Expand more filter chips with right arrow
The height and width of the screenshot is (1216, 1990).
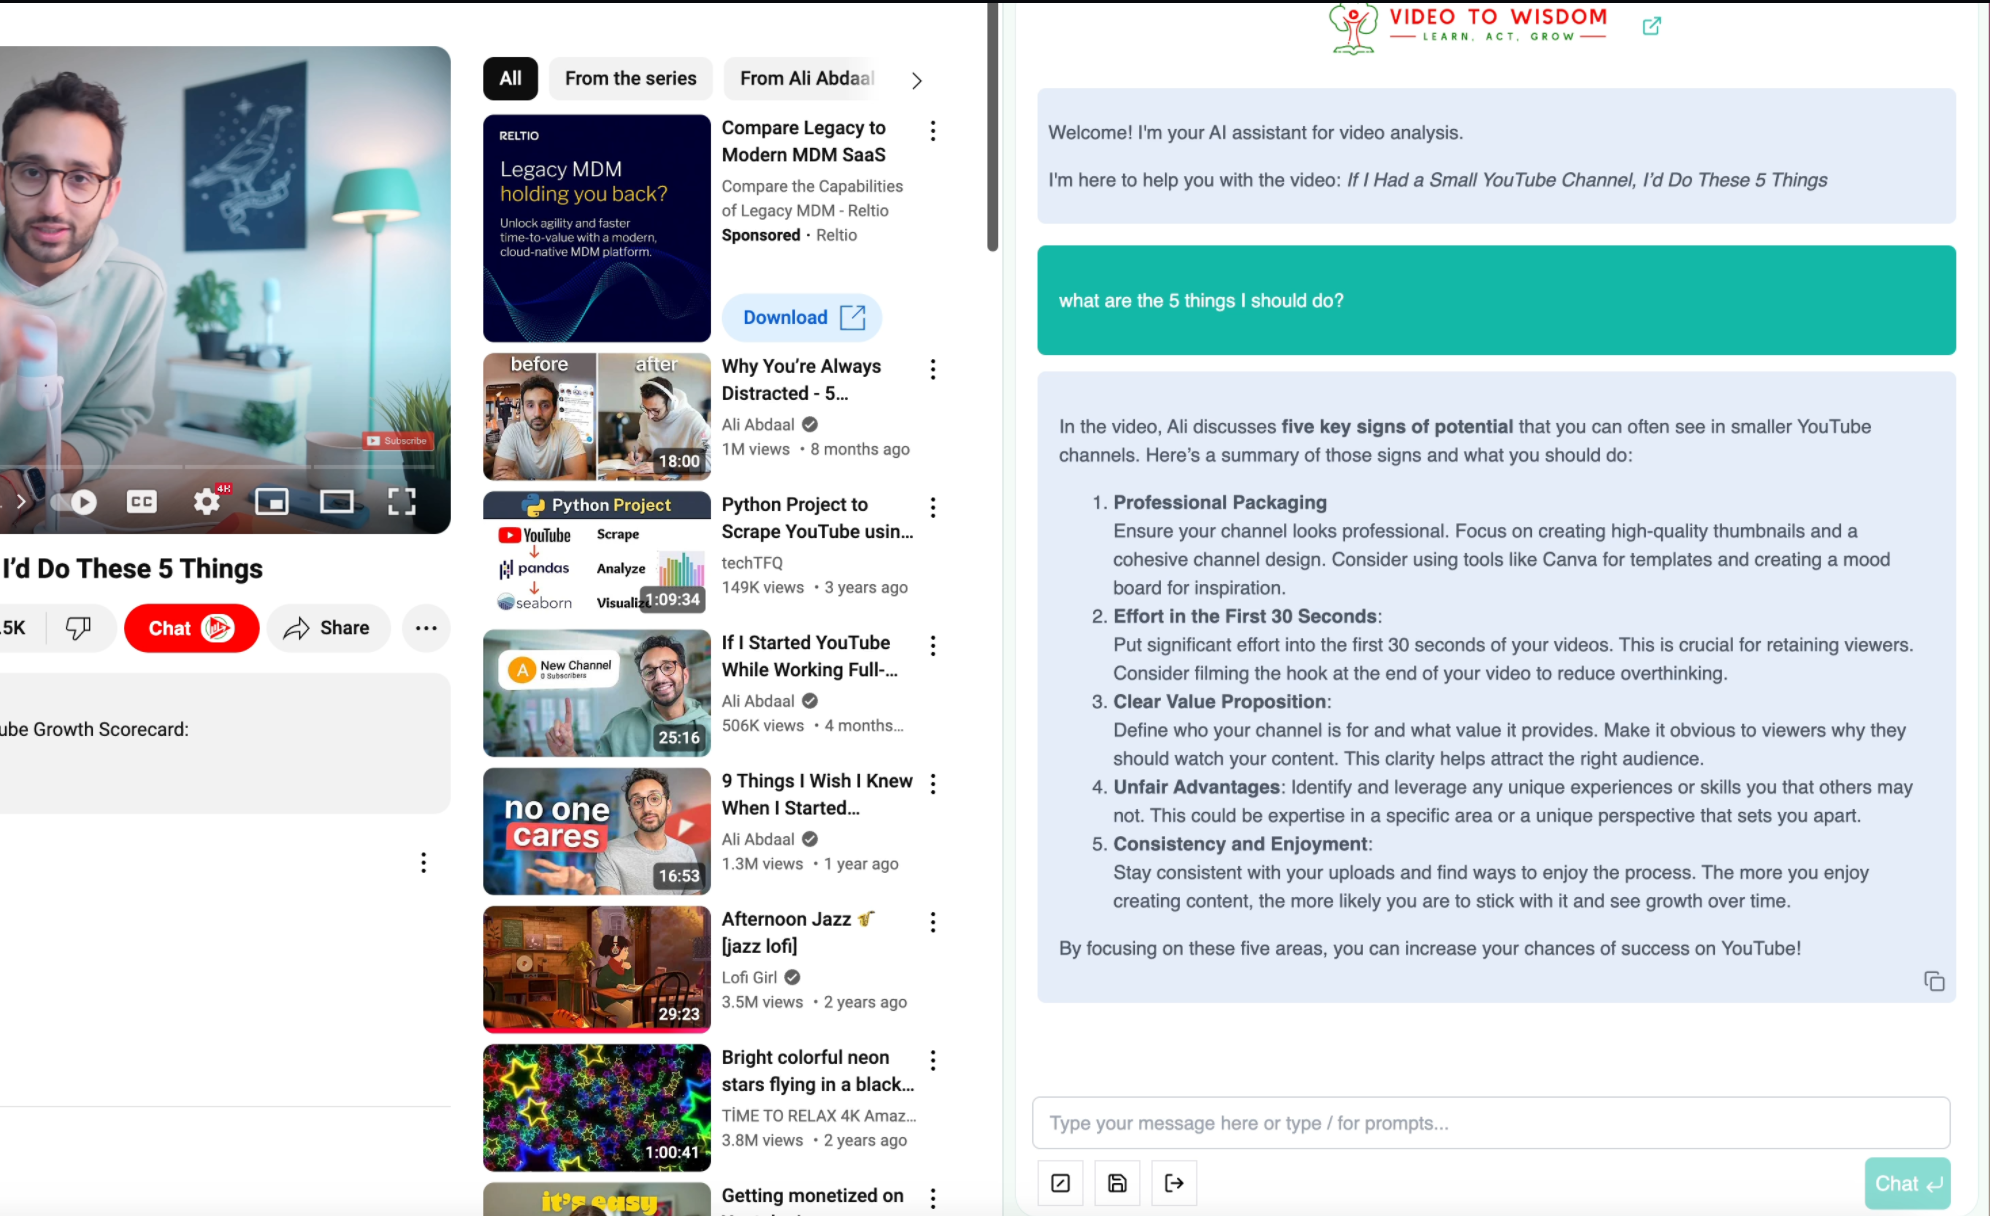[x=916, y=81]
